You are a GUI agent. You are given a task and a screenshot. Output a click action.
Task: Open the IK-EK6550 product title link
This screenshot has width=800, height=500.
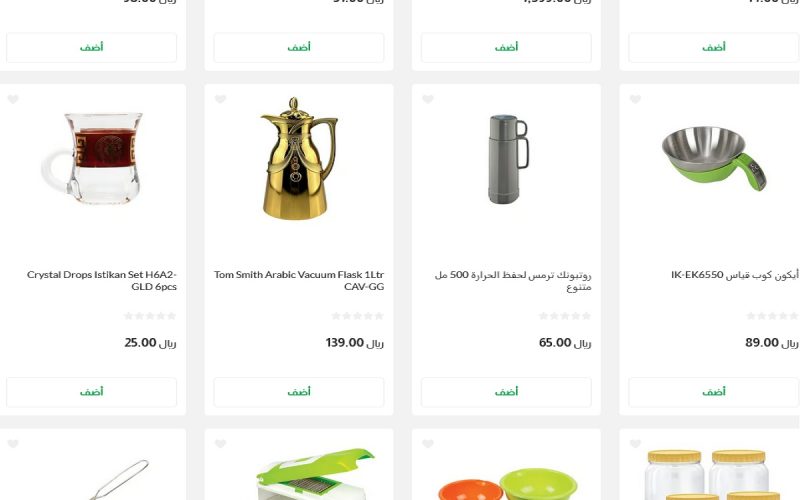[x=735, y=275]
